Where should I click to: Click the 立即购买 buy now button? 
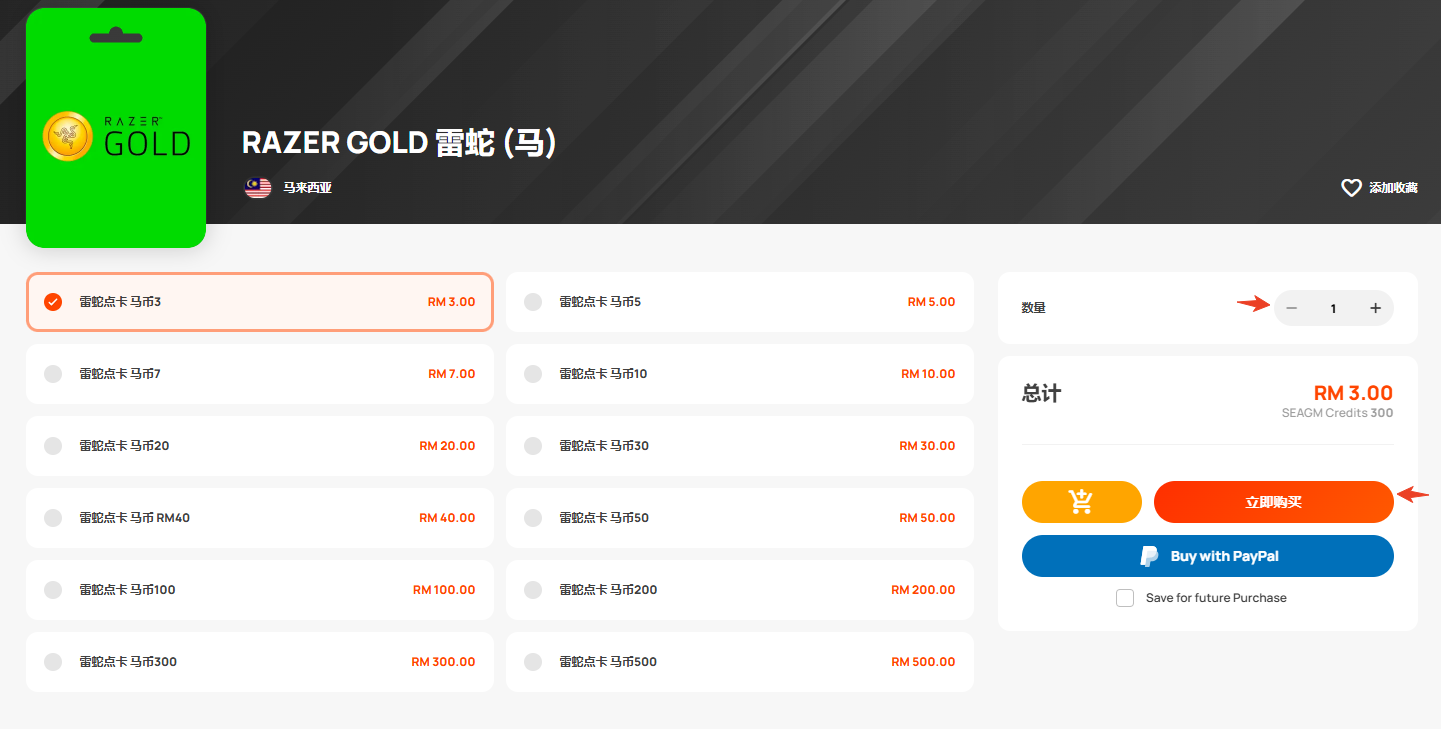(x=1274, y=502)
